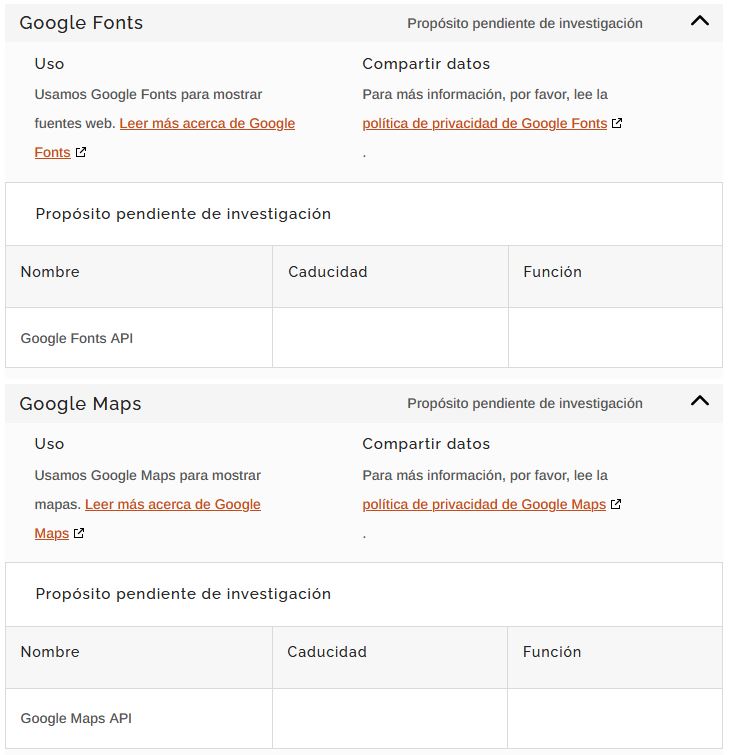Click the Google Fonts section title
The width and height of the screenshot is (729, 755).
(81, 23)
